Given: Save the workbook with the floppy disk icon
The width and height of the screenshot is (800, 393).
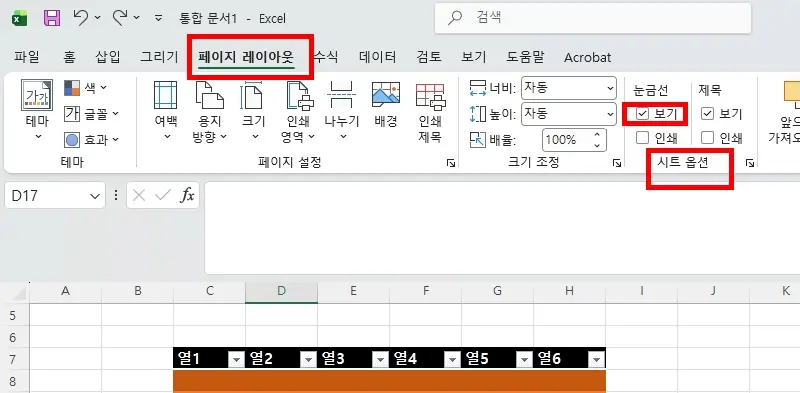Looking at the screenshot, I should (52, 19).
